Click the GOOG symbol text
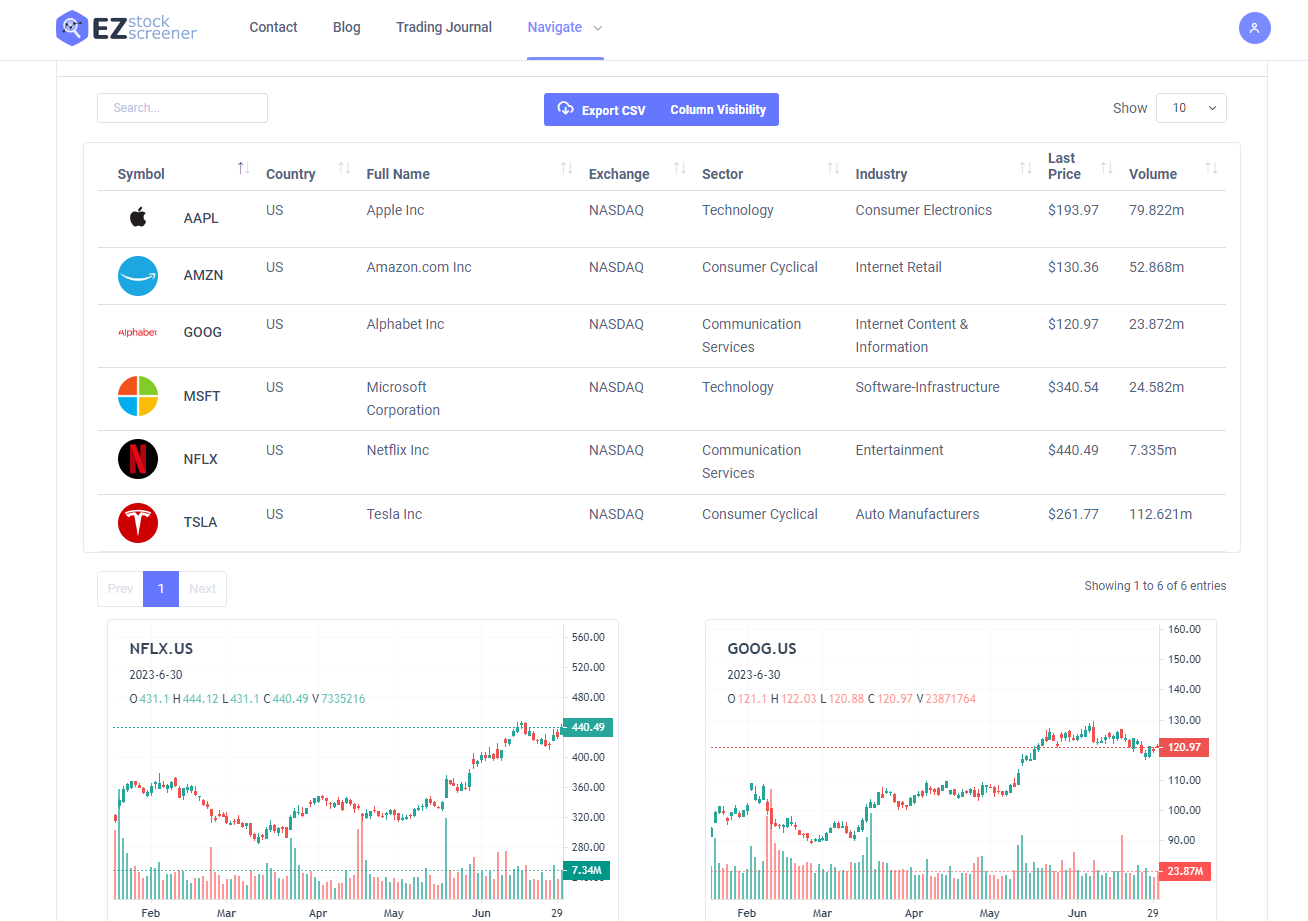The width and height of the screenshot is (1308, 921). pos(203,332)
